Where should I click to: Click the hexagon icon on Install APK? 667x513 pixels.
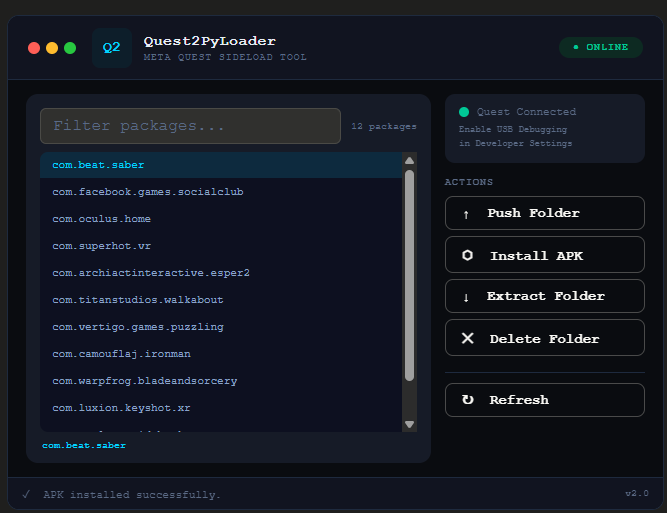coord(467,255)
